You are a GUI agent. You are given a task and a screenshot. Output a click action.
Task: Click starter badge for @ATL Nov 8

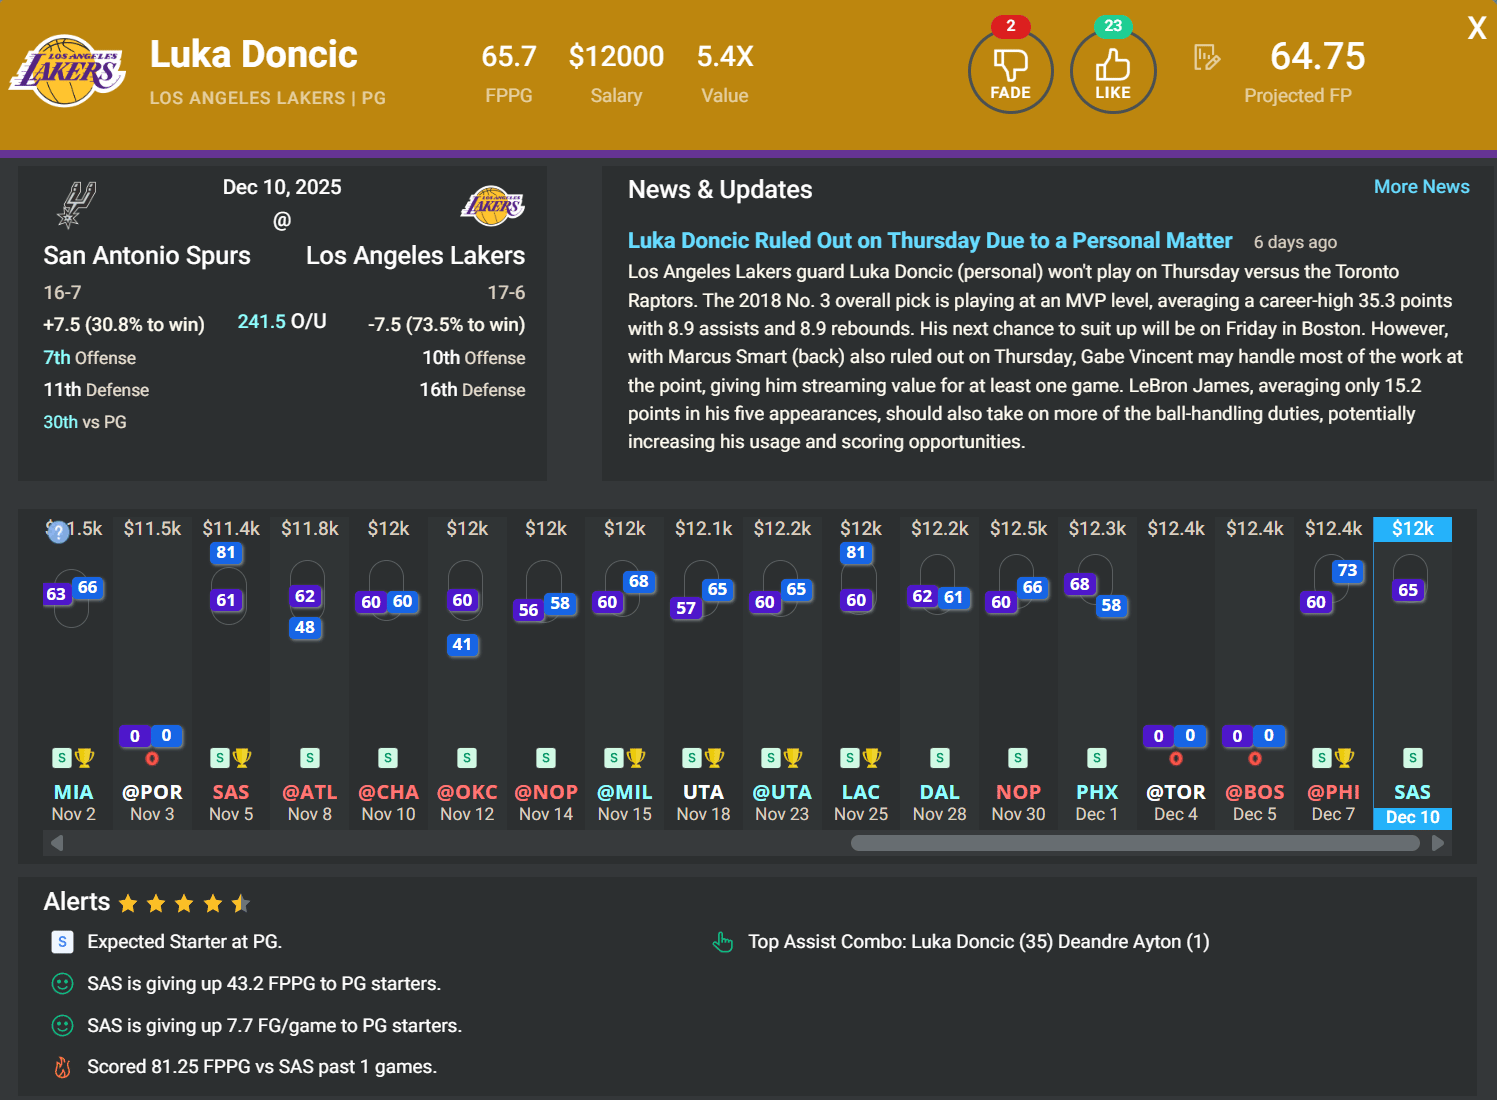coord(310,758)
